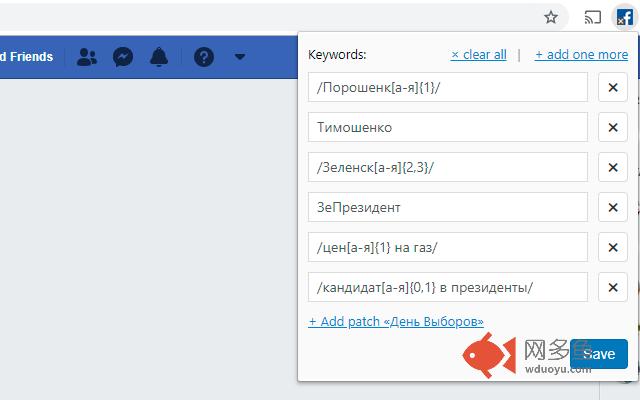Remove the Порошенк keyword row
640x400 pixels.
[x=612, y=88]
